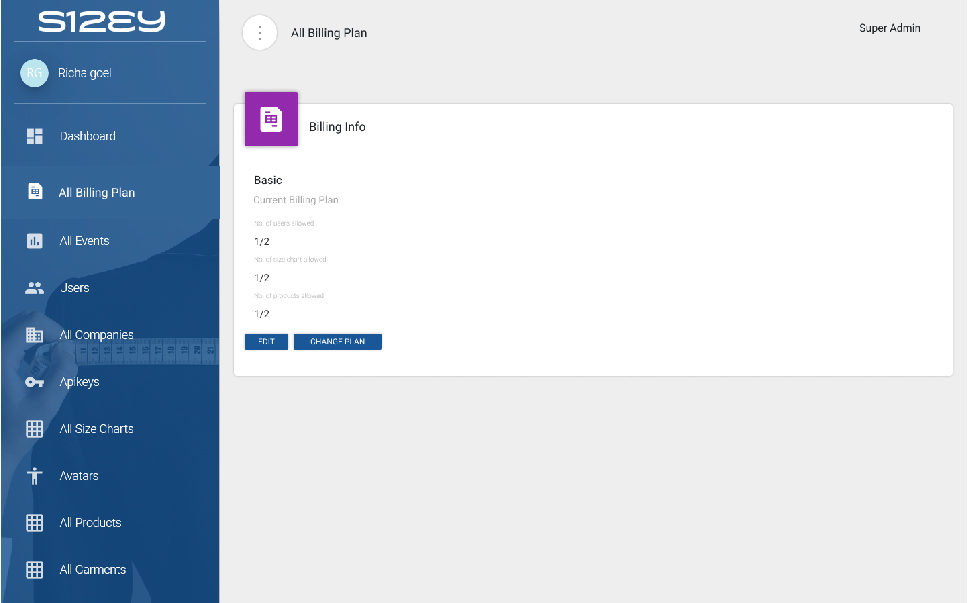Click the All Products grid icon
This screenshot has width=968, height=603.
coord(35,523)
